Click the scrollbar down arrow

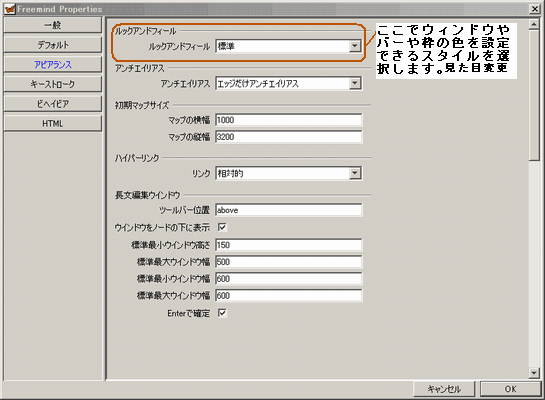534,373
